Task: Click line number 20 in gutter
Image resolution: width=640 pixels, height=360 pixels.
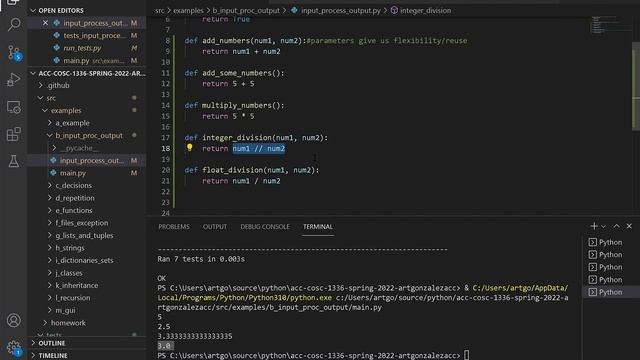Action: [165, 170]
